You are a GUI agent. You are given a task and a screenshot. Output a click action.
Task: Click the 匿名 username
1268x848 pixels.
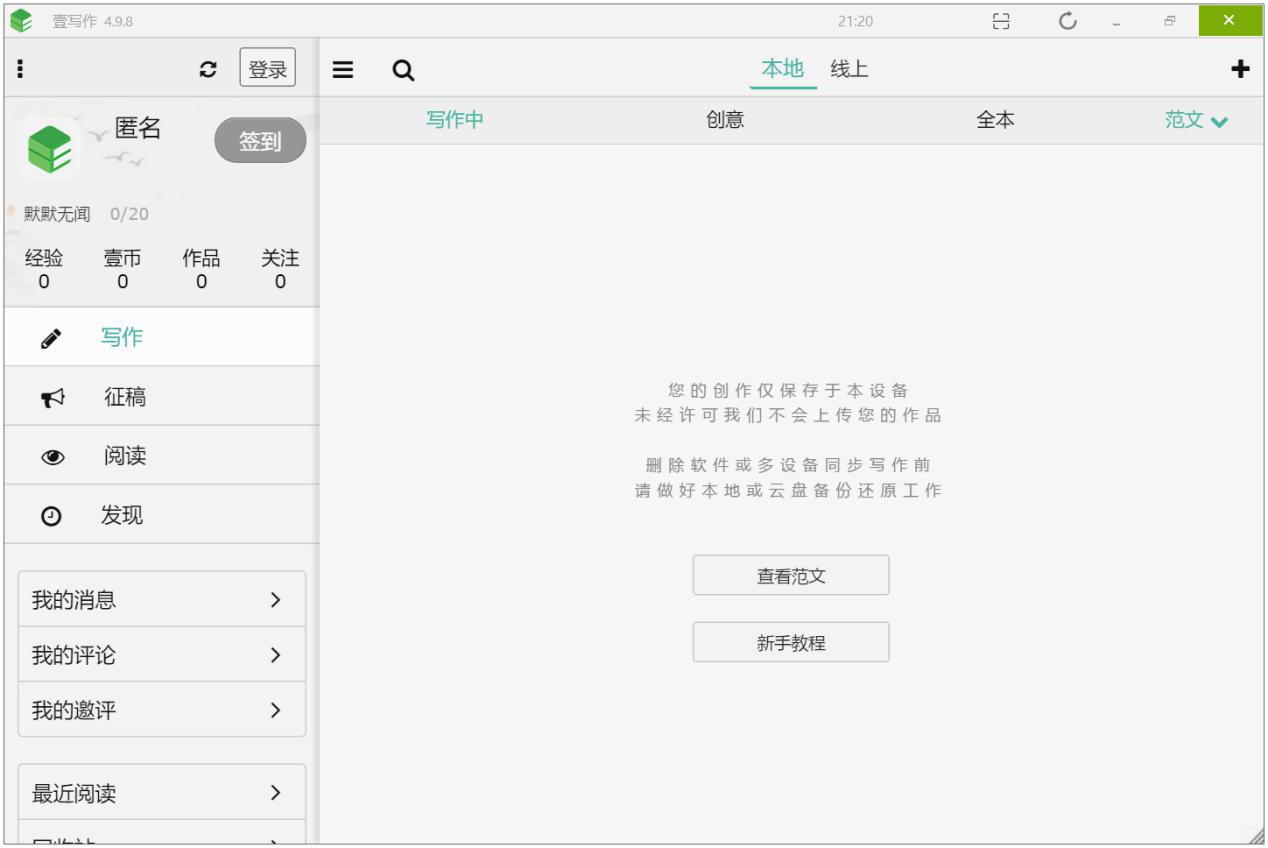[x=138, y=128]
